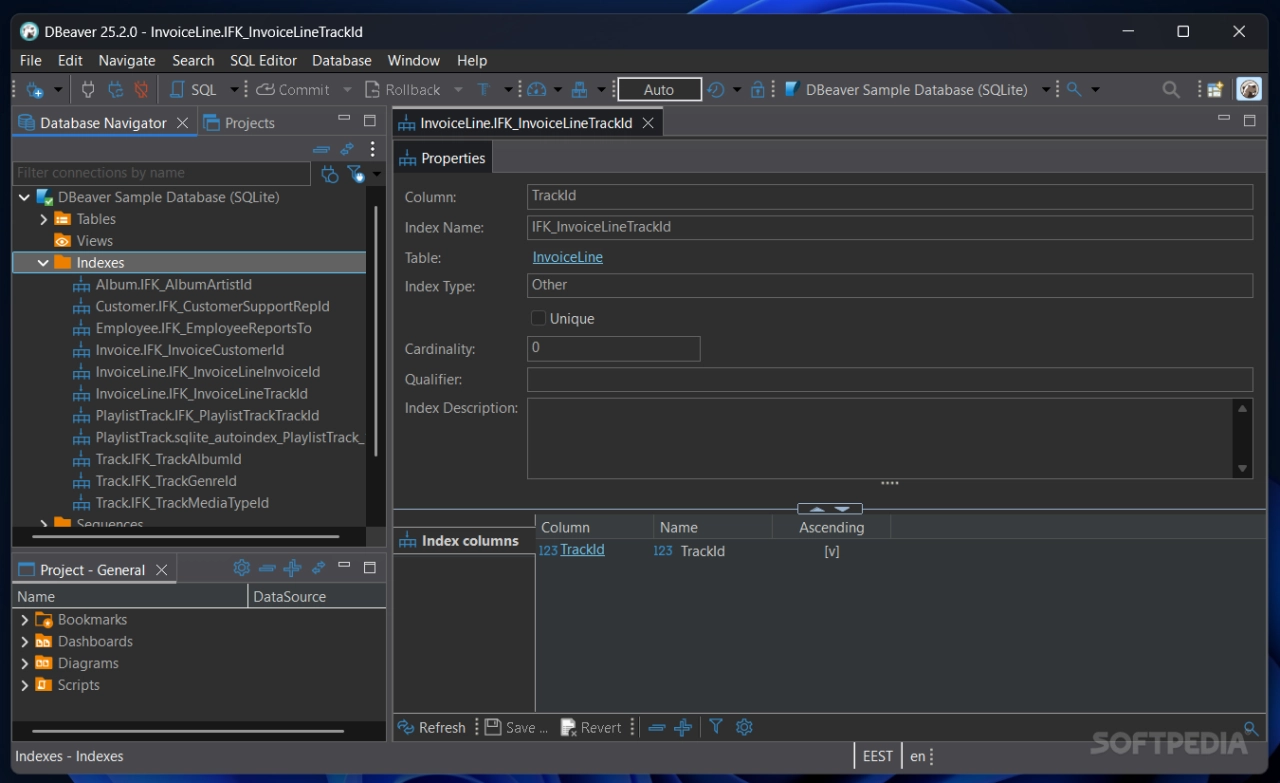Click the red Disconnect icon
Screen dimensions: 1280x783
pos(141,90)
